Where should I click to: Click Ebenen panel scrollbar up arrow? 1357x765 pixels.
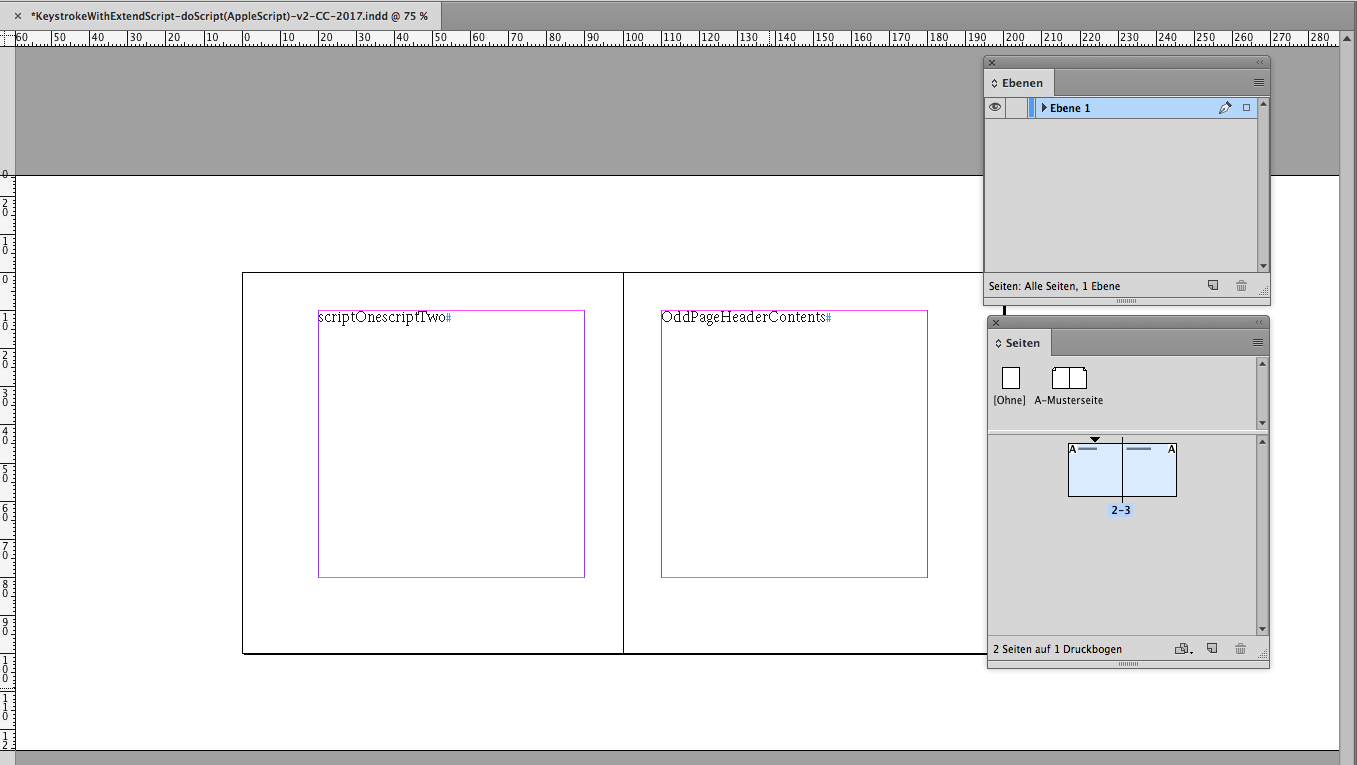(x=1263, y=104)
